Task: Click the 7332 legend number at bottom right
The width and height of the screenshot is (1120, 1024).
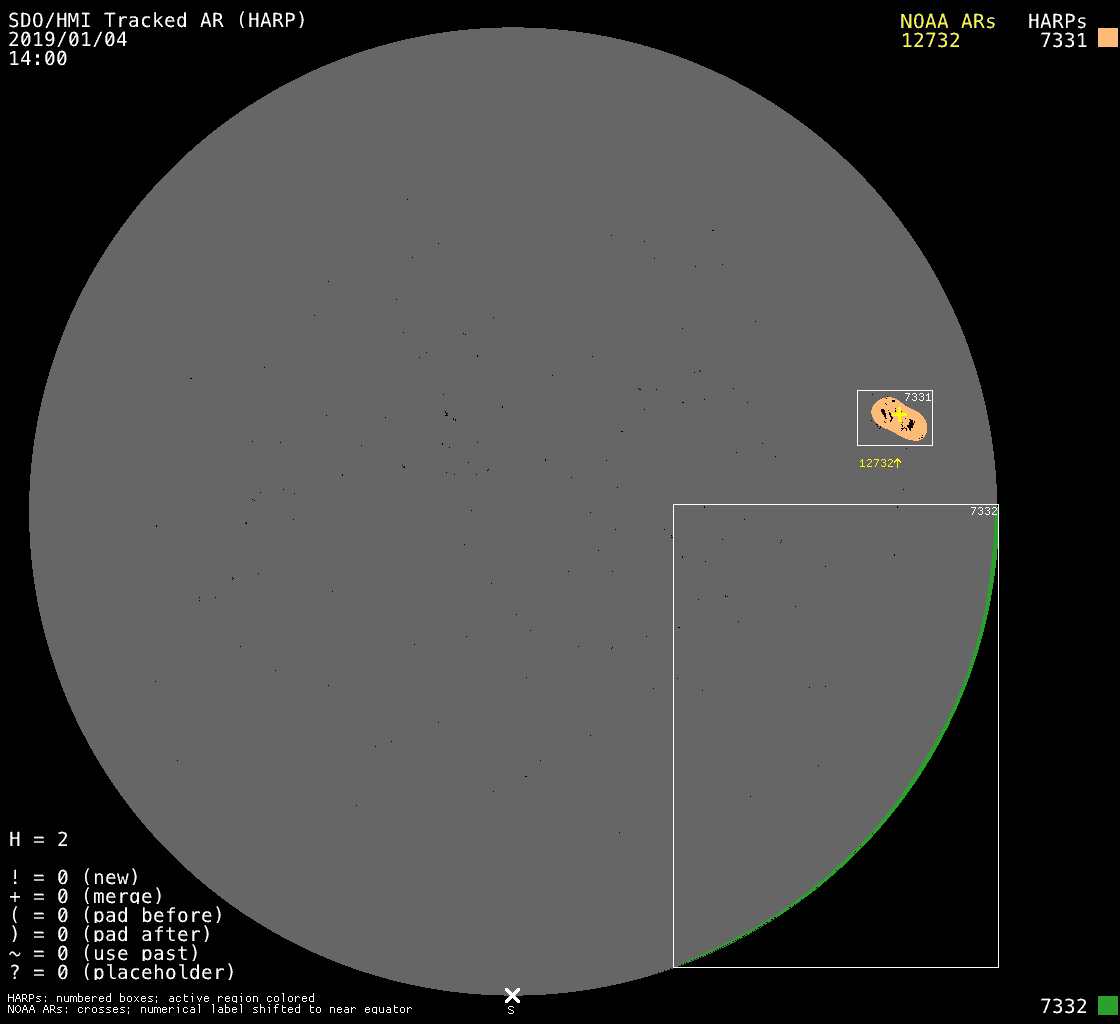Action: coord(1063,1006)
